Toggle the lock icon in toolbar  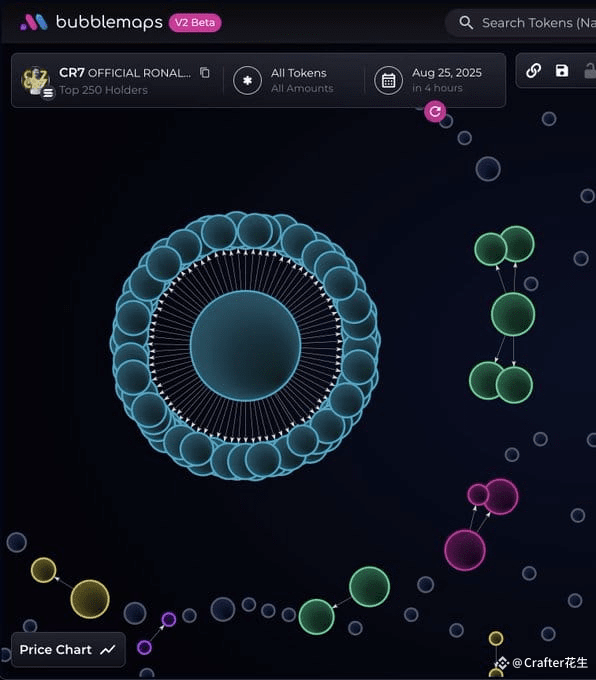[x=590, y=71]
